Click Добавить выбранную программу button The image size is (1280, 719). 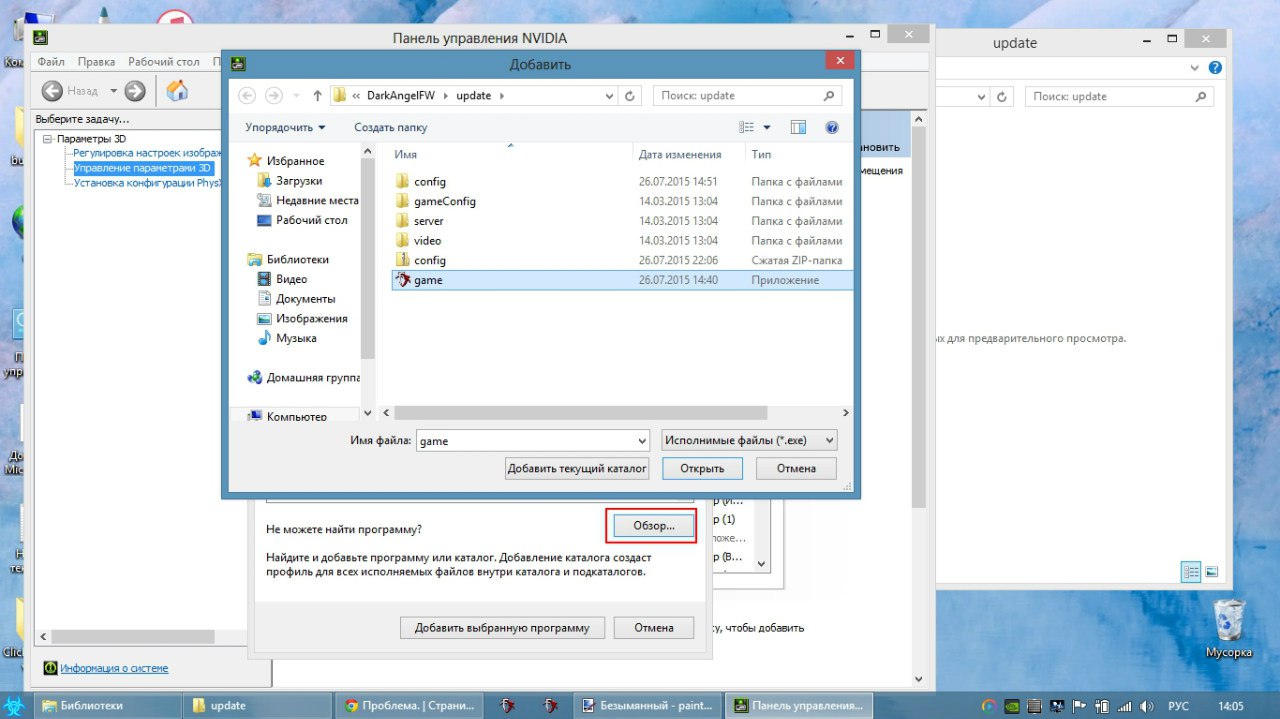503,628
